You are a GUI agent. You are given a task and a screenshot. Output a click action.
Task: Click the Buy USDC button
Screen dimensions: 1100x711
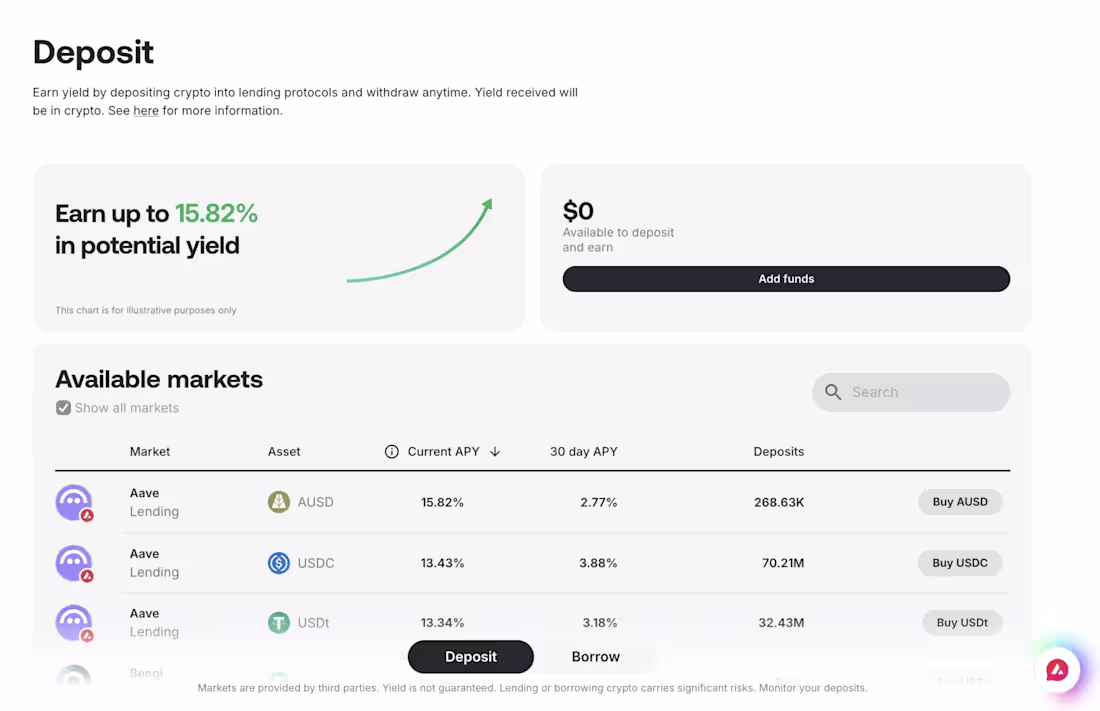pos(960,563)
